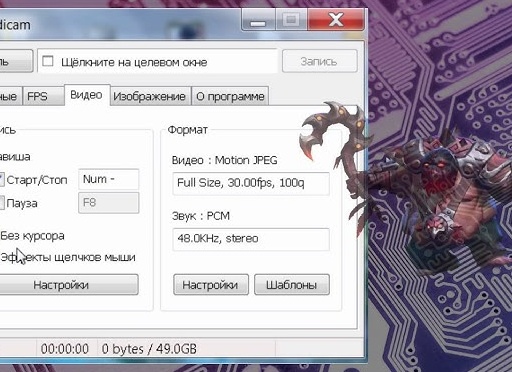This screenshot has width=512, height=372.
Task: Toggle the Пауза hotkey checkbox
Action: point(1,203)
